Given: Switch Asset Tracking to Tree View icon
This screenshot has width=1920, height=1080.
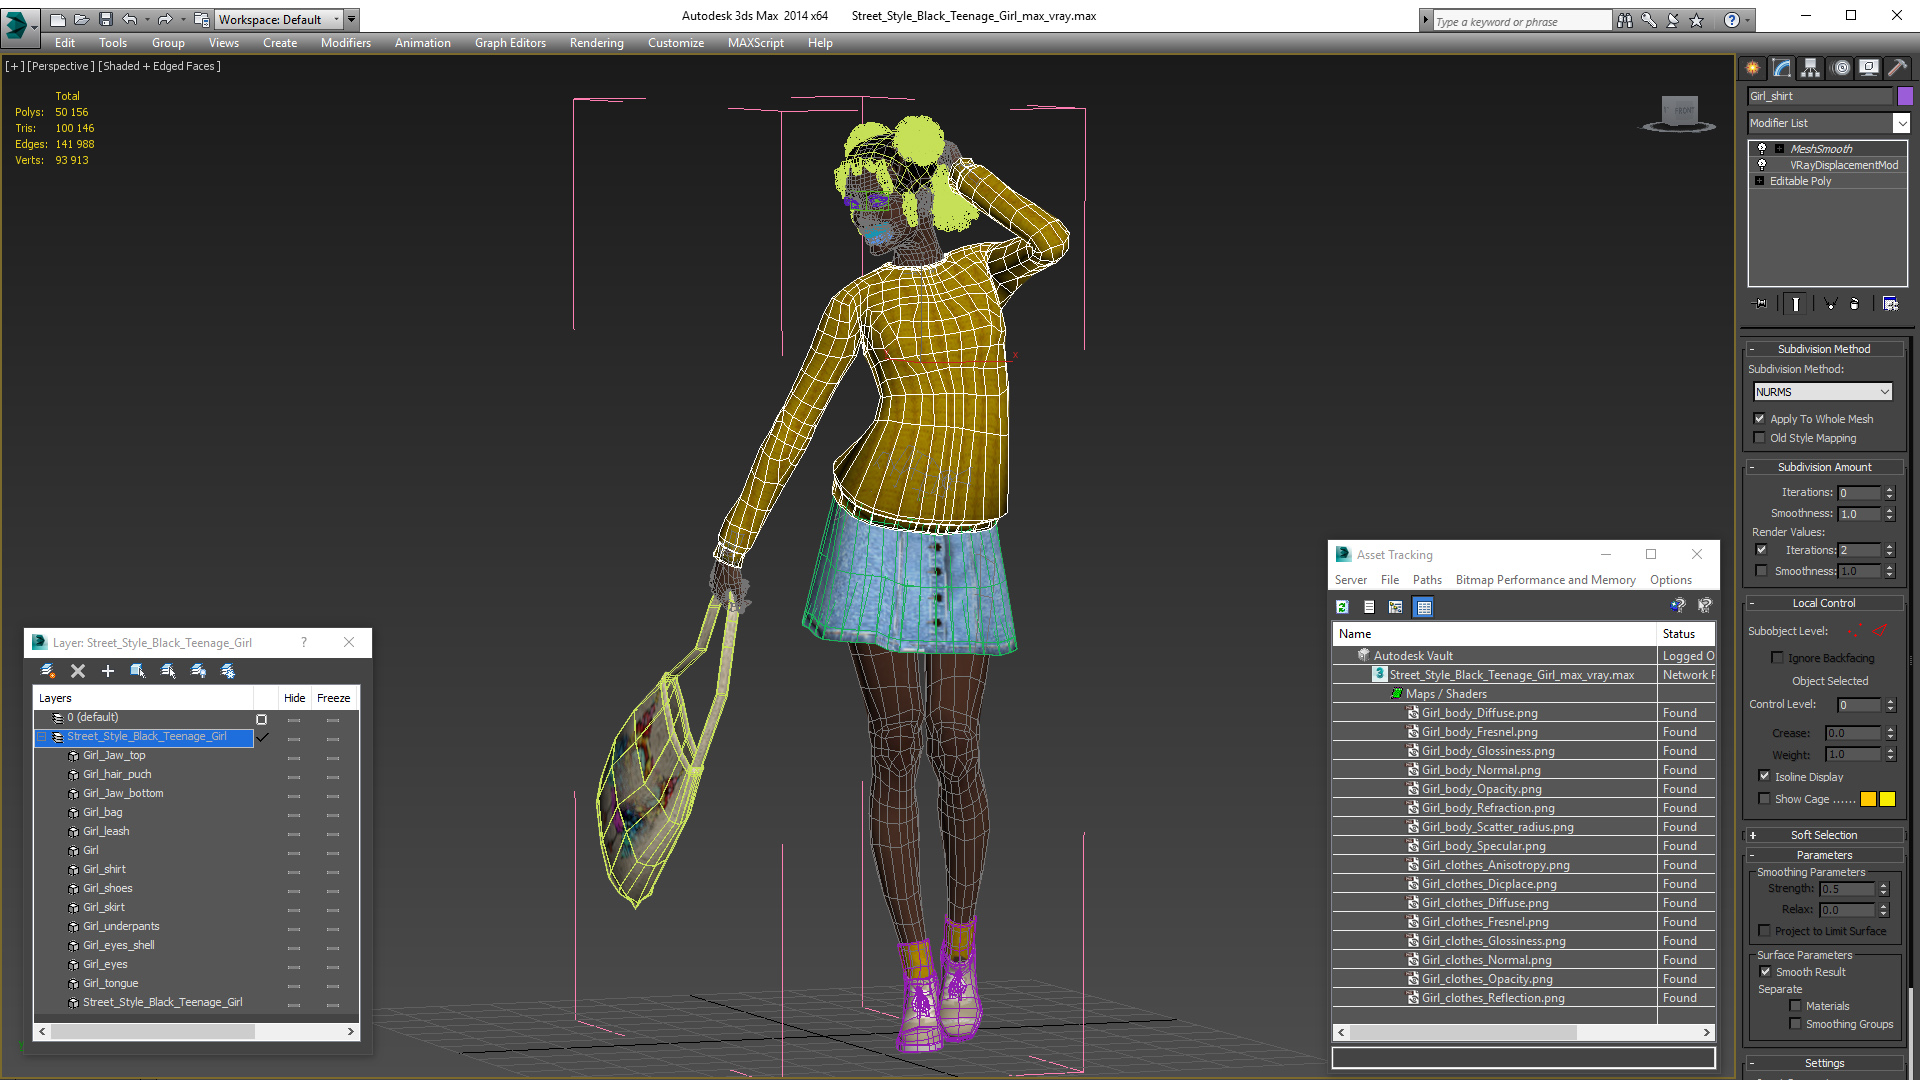Looking at the screenshot, I should (x=1396, y=607).
